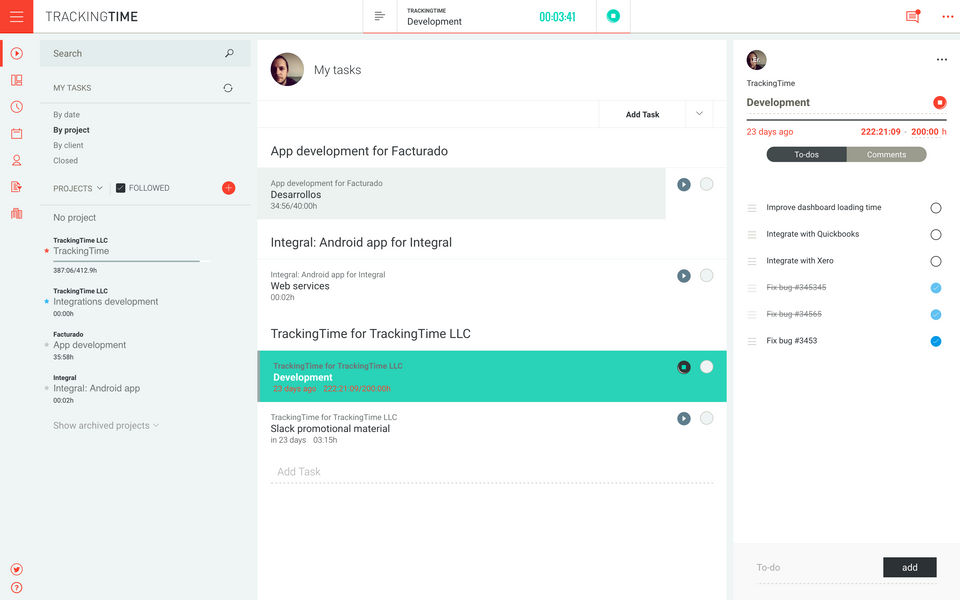The image size is (960, 600).
Task: Open the project boards sidebar icon
Action: pos(17,80)
